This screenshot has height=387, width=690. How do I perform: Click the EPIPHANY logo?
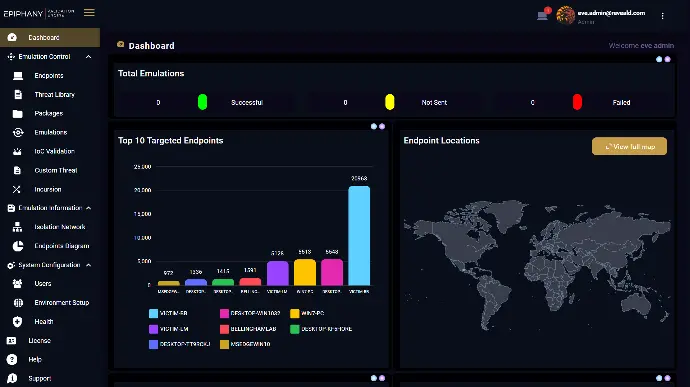pos(39,14)
